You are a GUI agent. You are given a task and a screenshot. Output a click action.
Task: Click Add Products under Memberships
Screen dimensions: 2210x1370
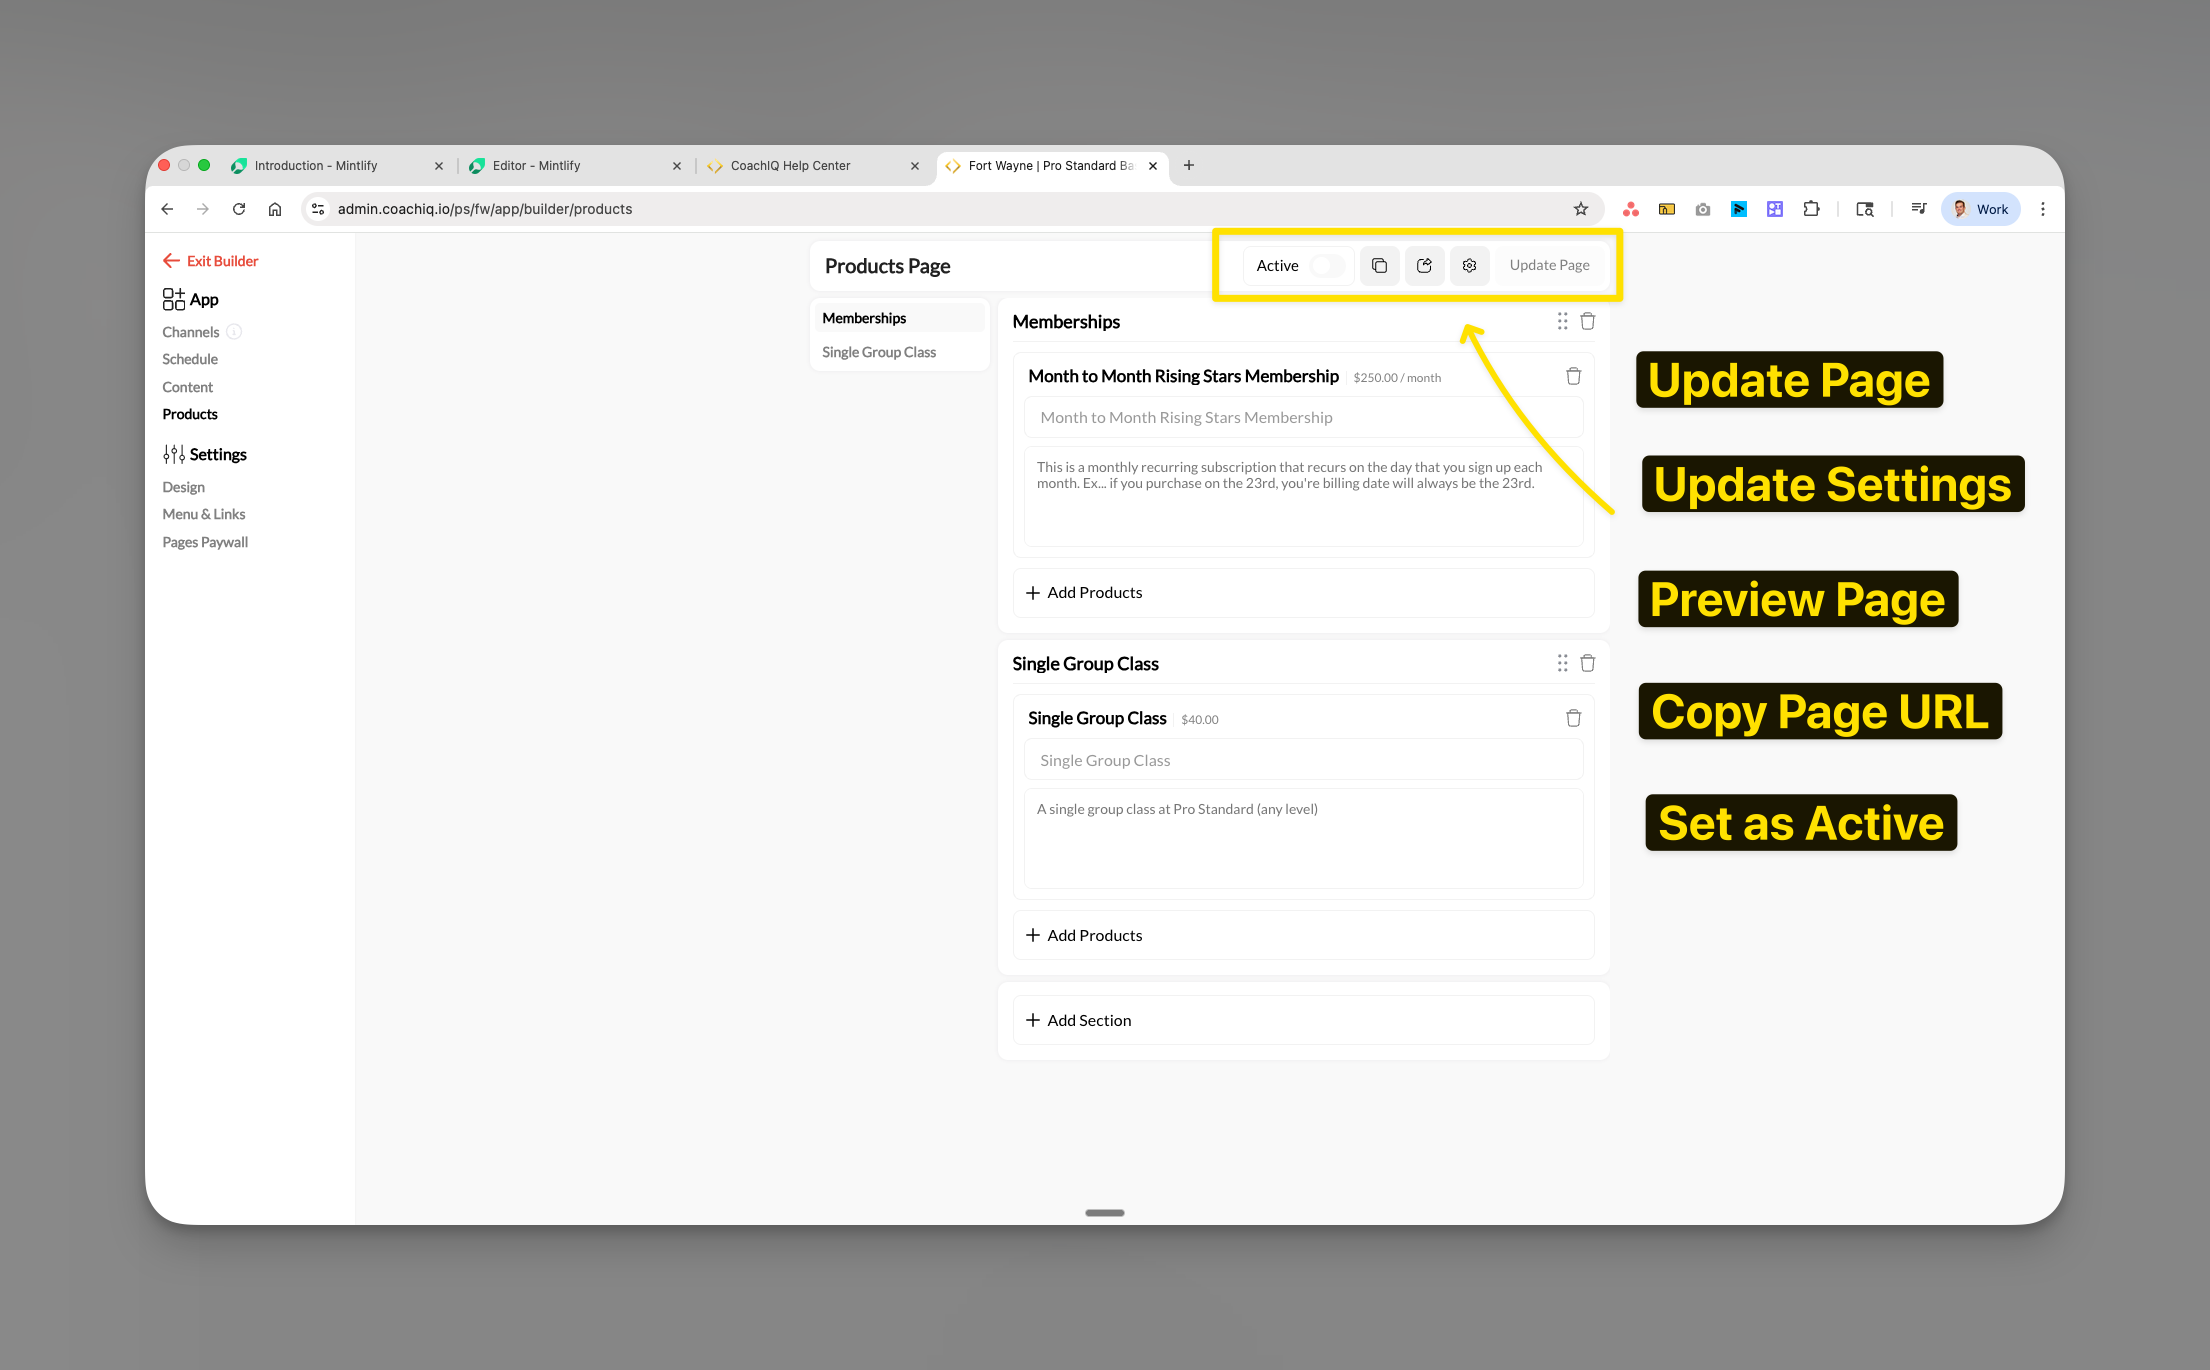coord(1094,592)
